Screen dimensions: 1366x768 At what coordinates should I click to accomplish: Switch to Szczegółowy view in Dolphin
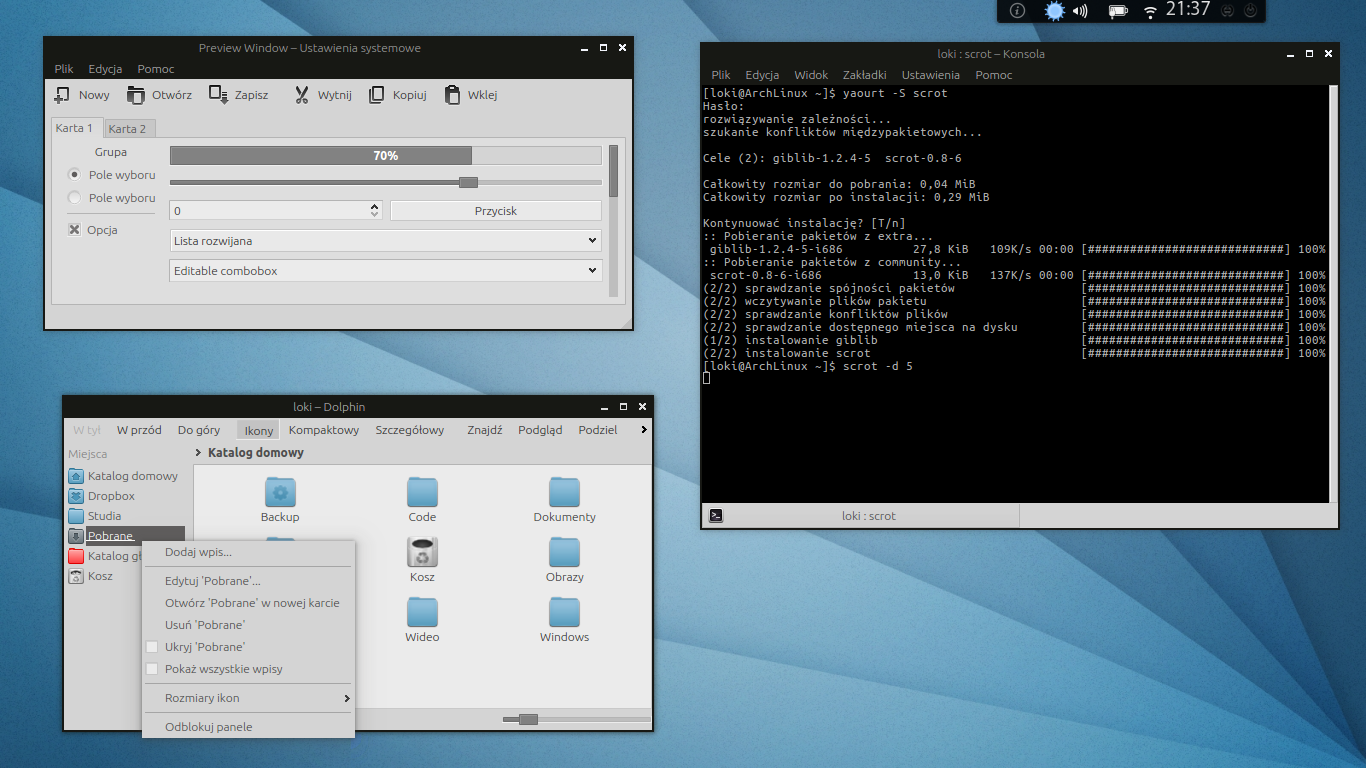click(x=410, y=430)
